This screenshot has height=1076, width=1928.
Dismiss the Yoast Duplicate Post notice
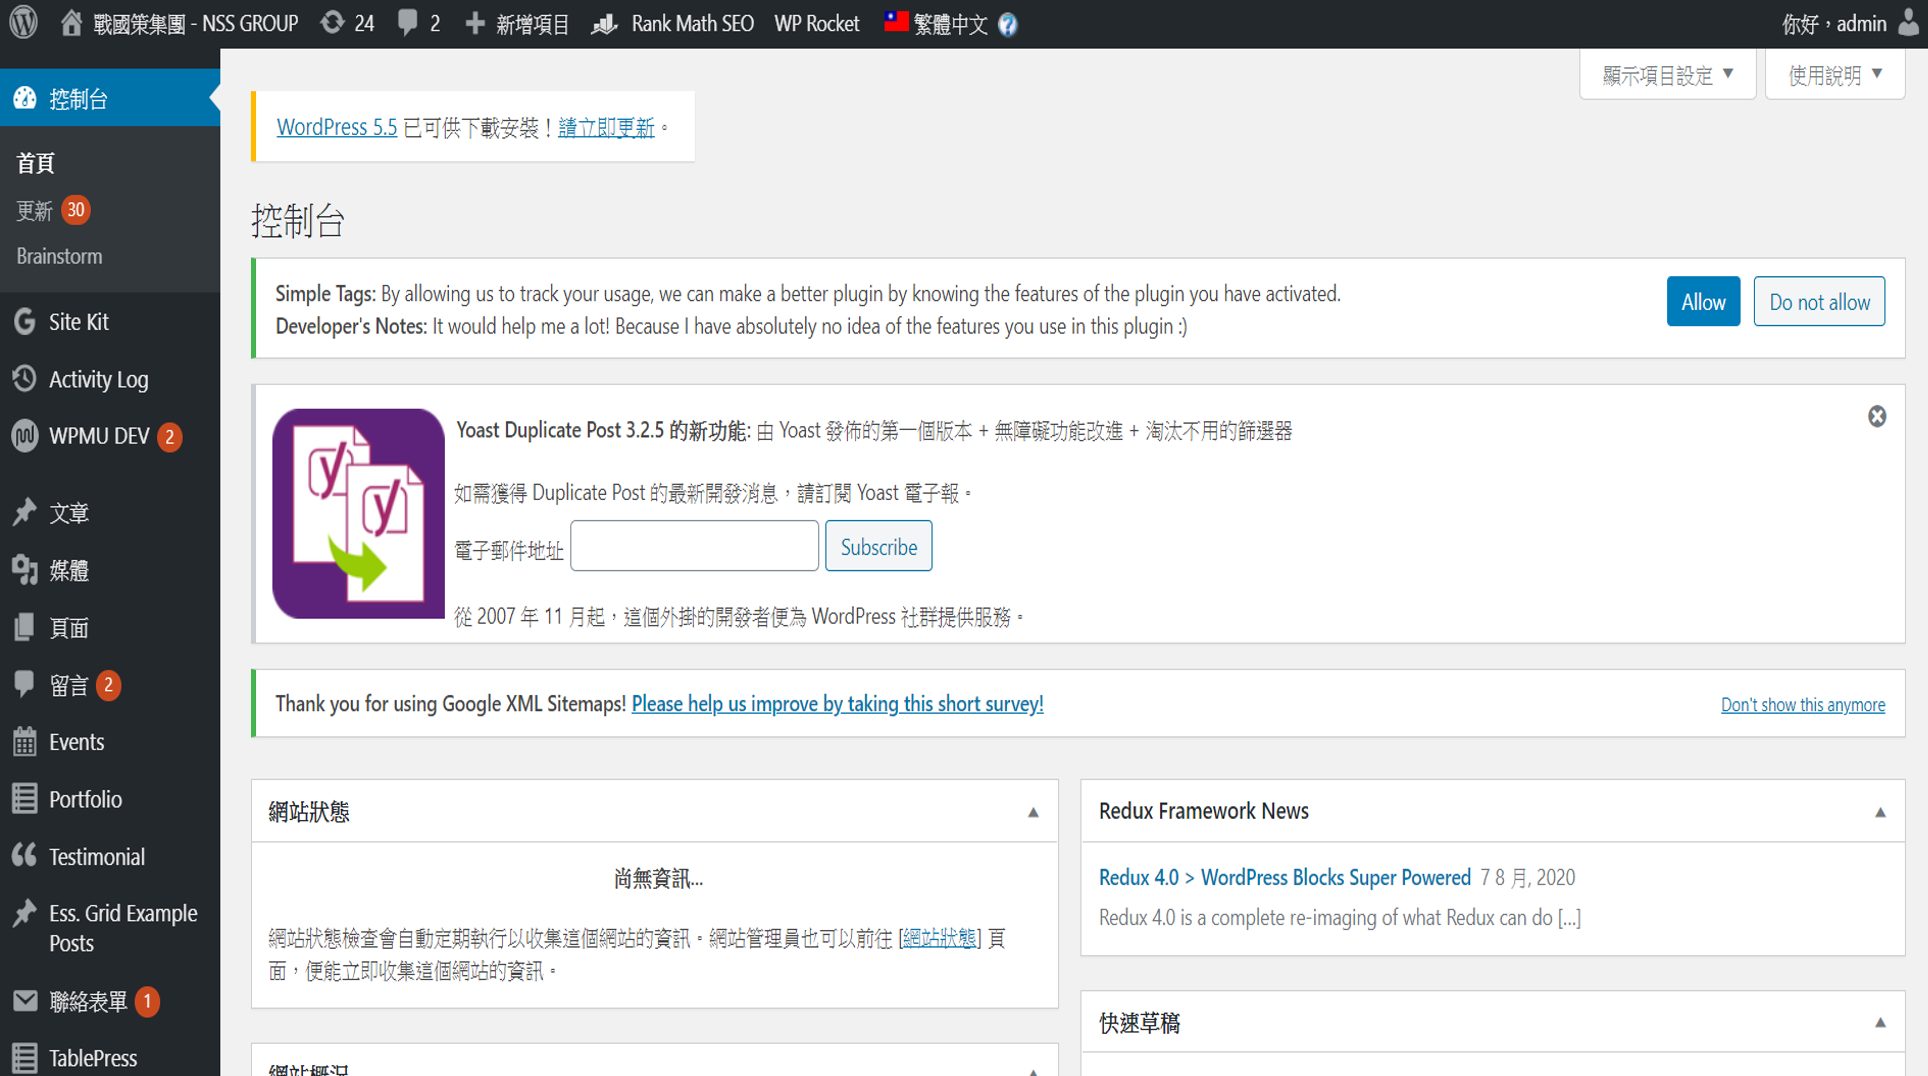click(x=1877, y=416)
